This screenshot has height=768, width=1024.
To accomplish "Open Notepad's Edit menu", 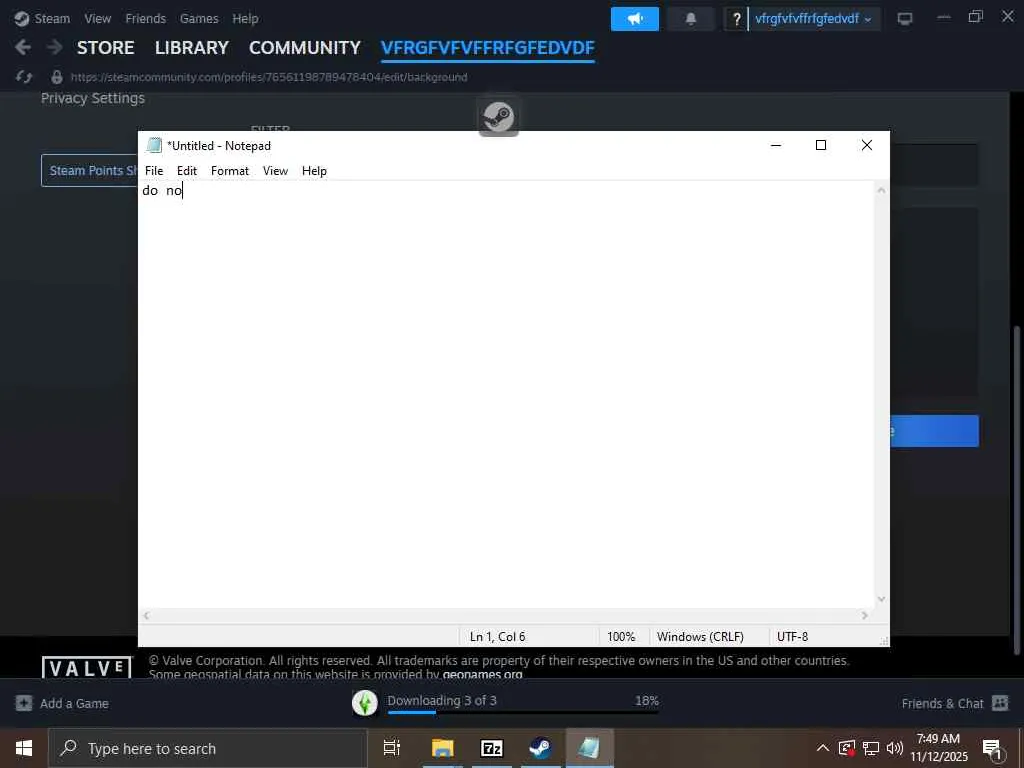I will pyautogui.click(x=187, y=170).
